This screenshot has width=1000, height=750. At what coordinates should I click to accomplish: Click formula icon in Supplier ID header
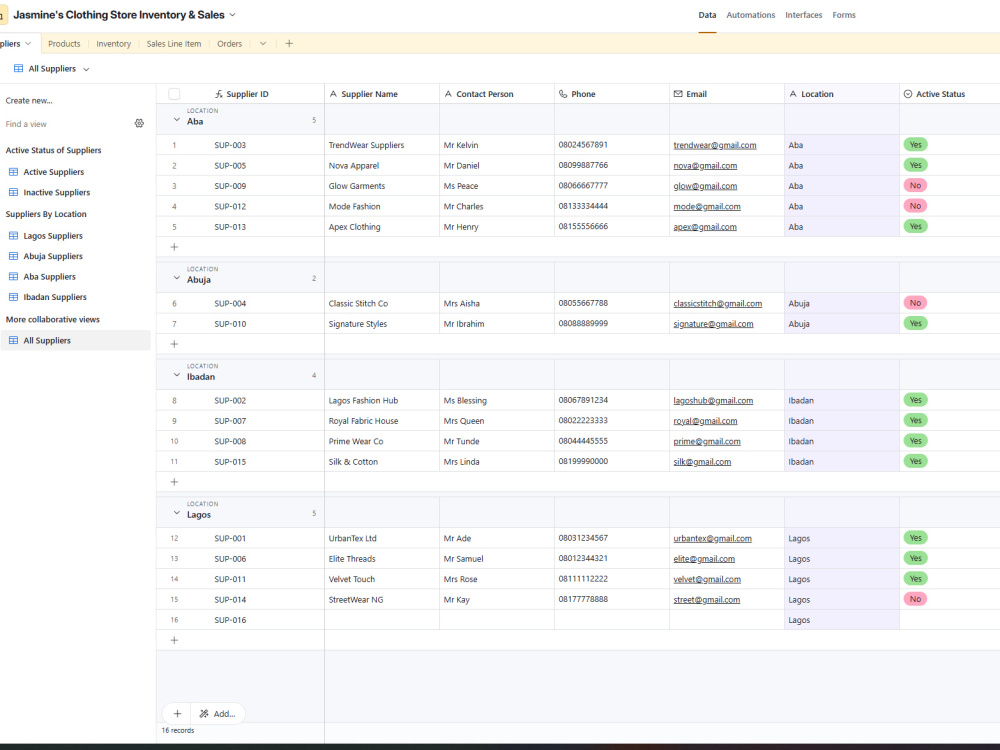pos(219,94)
